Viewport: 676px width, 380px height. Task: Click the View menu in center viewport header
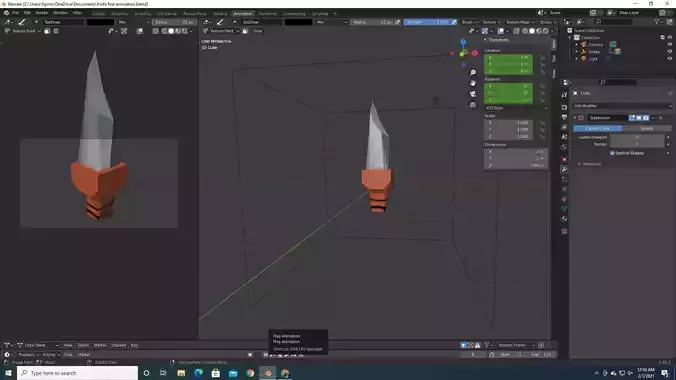(257, 31)
